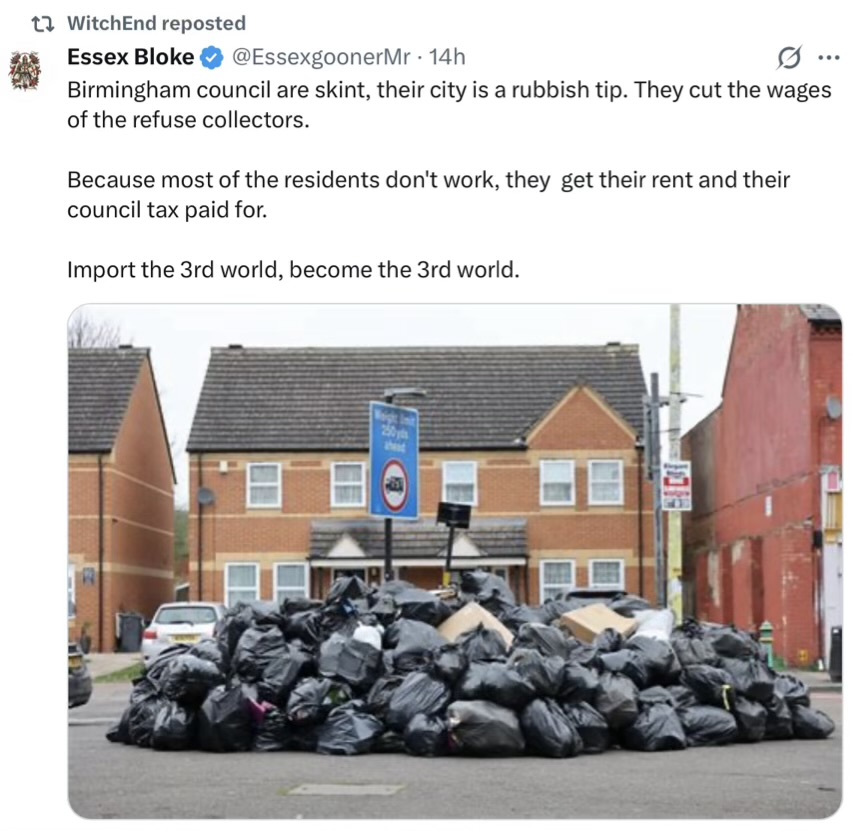This screenshot has width=854, height=831.
Task: Open the @EssexgoonerMr handle link
Action: point(321,57)
